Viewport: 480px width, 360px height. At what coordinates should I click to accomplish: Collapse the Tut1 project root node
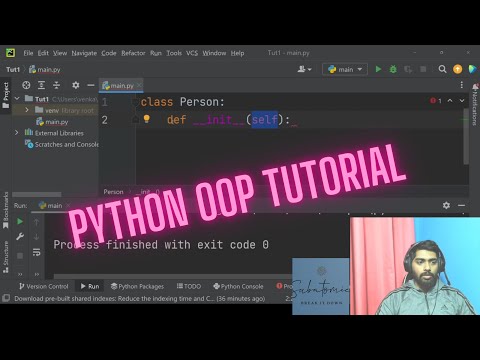click(17, 99)
